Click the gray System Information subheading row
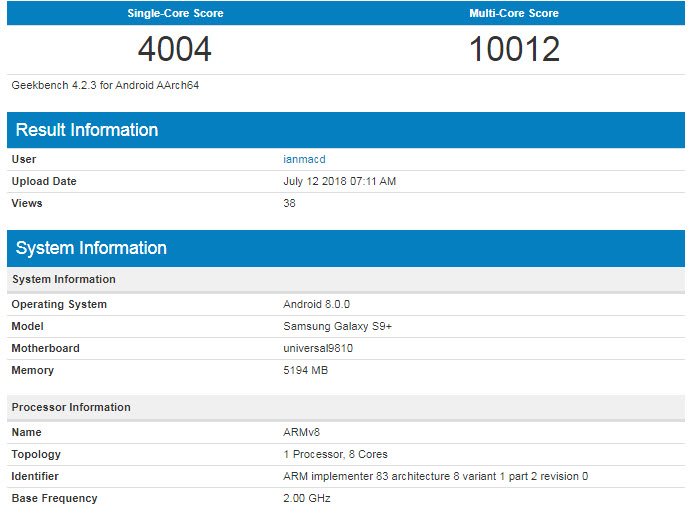This screenshot has width=695, height=518. pos(346,279)
